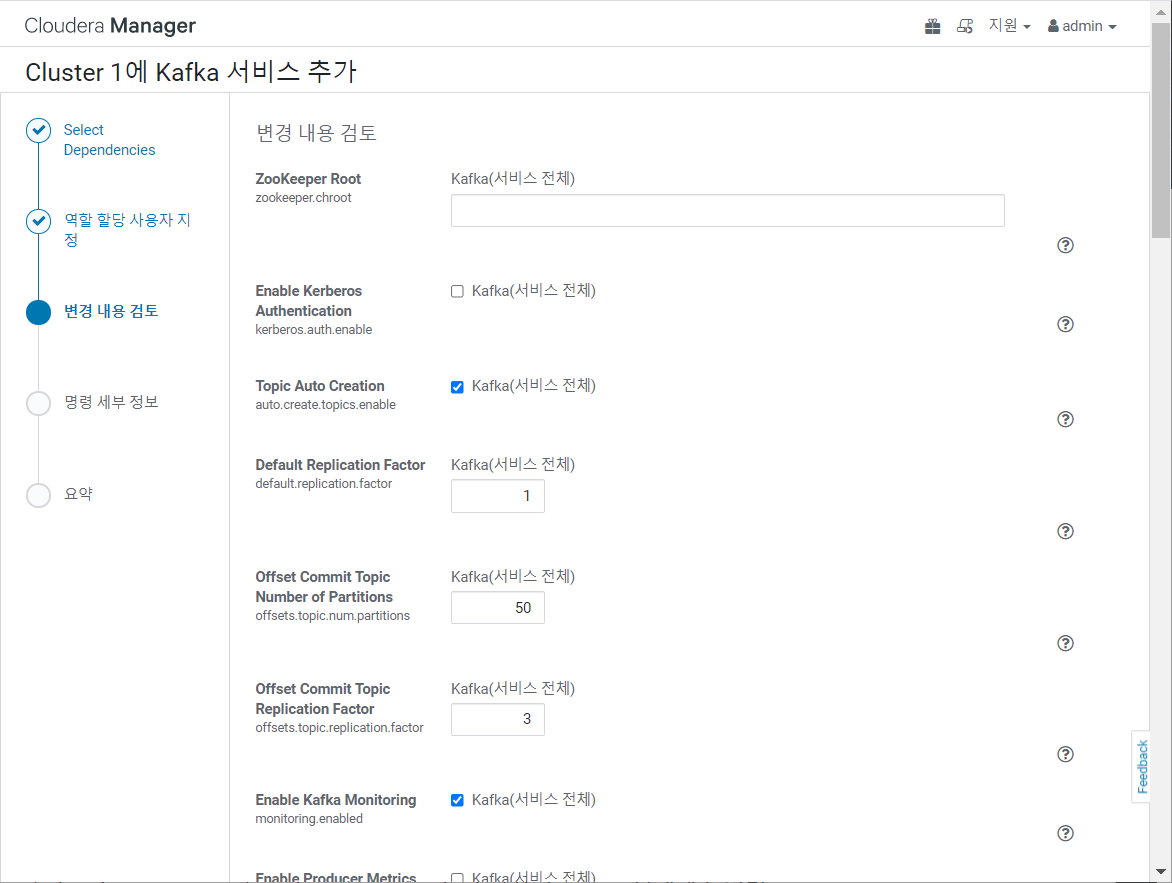This screenshot has width=1172, height=883.
Task: Click help icon for ZooKeeper Root
Action: pos(1065,245)
